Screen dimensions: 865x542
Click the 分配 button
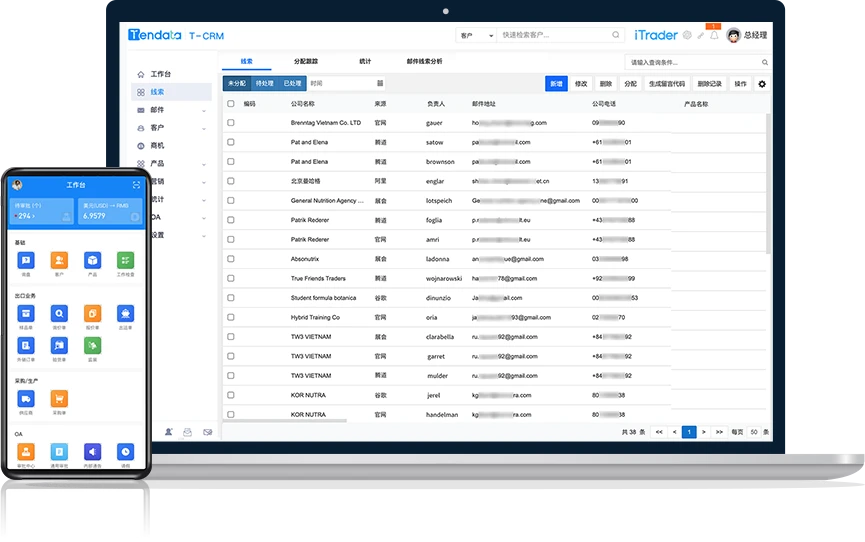point(631,84)
